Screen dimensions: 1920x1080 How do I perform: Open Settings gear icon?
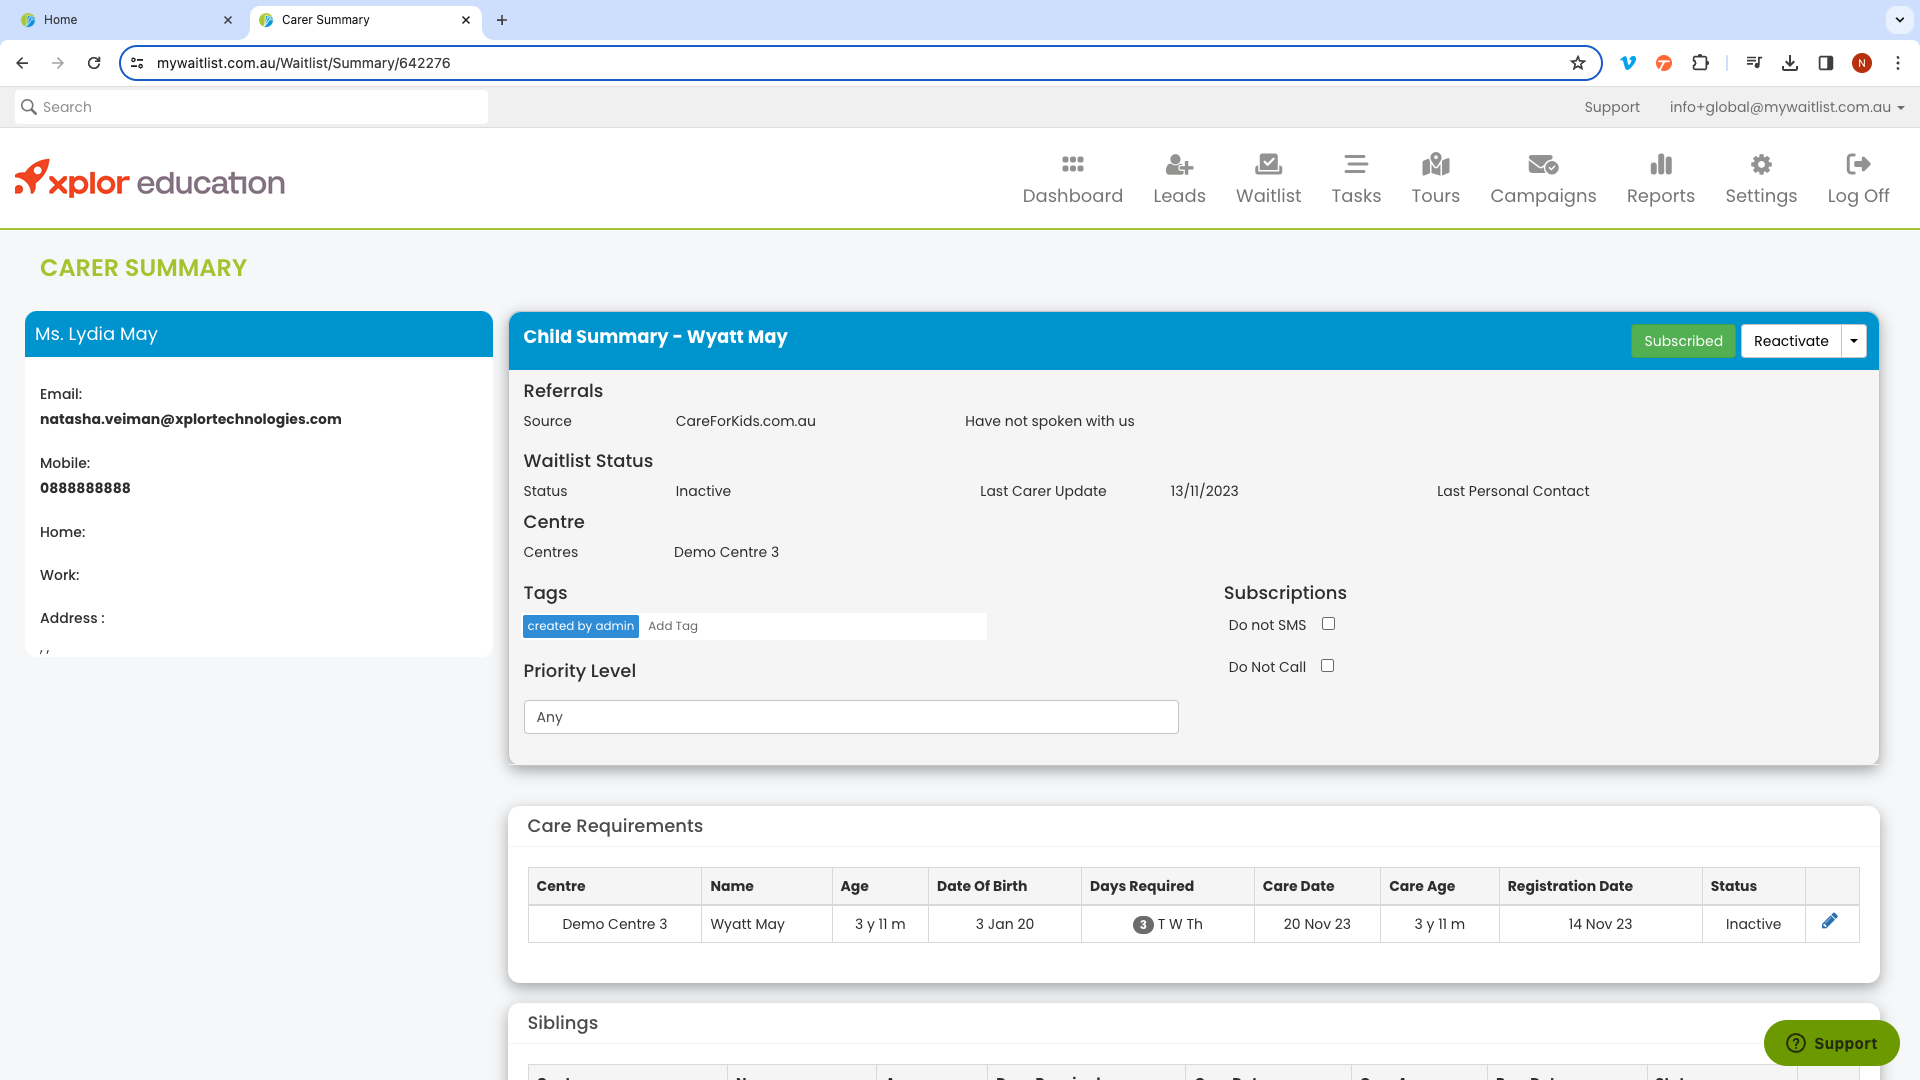(1761, 164)
